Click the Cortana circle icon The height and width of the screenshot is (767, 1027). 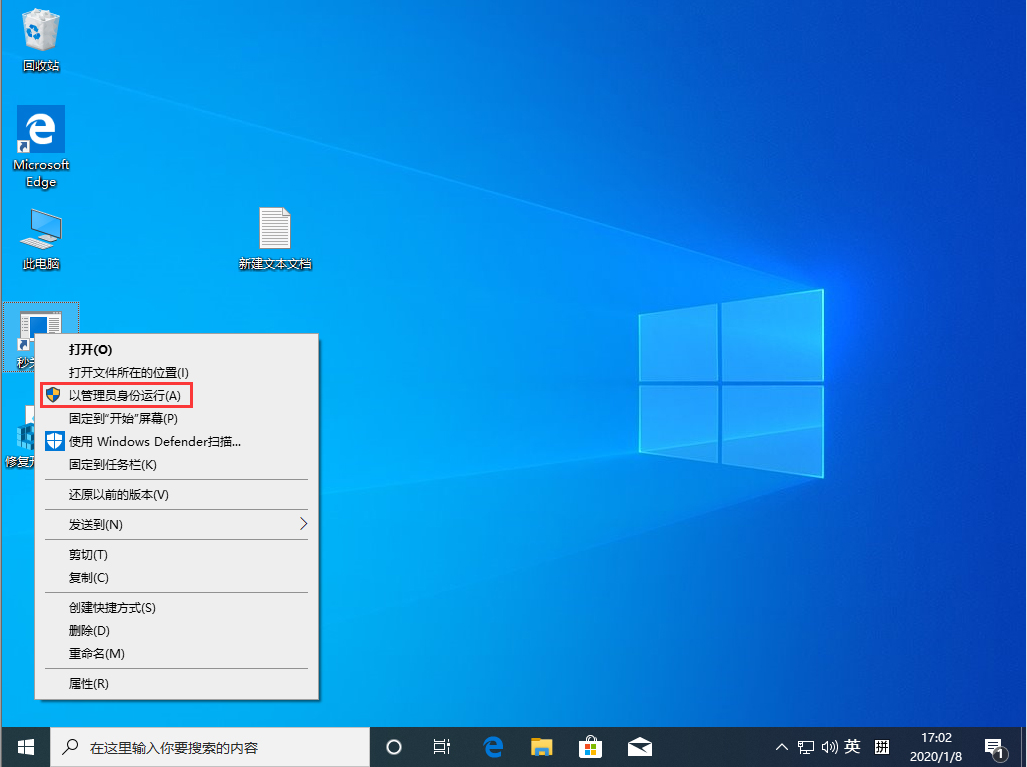click(393, 746)
